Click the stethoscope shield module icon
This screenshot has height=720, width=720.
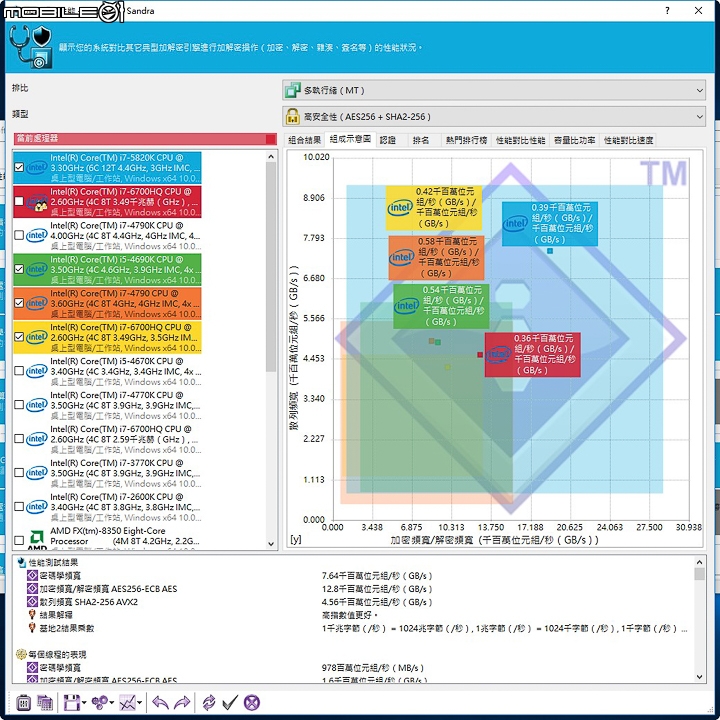click(x=31, y=47)
